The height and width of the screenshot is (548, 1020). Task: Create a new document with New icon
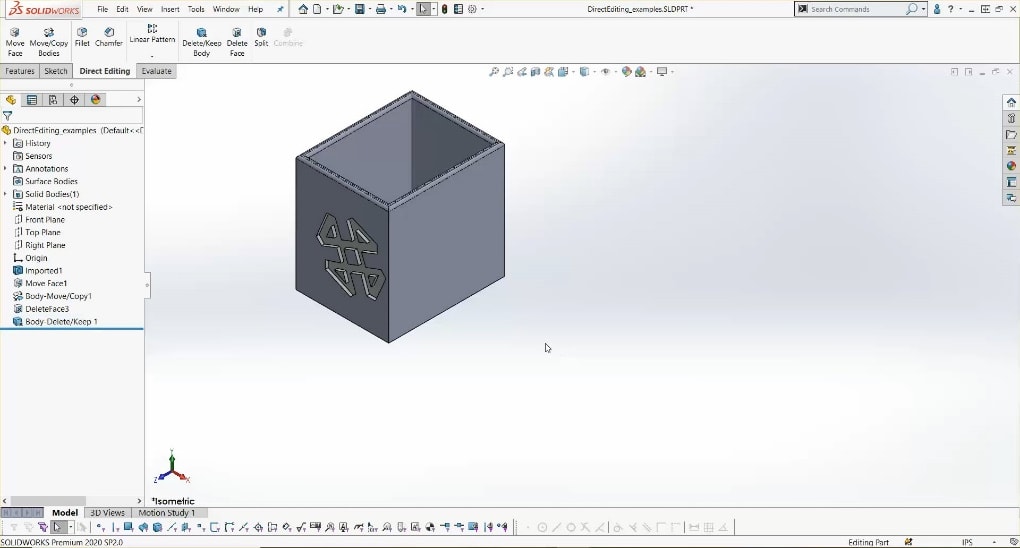tap(317, 9)
